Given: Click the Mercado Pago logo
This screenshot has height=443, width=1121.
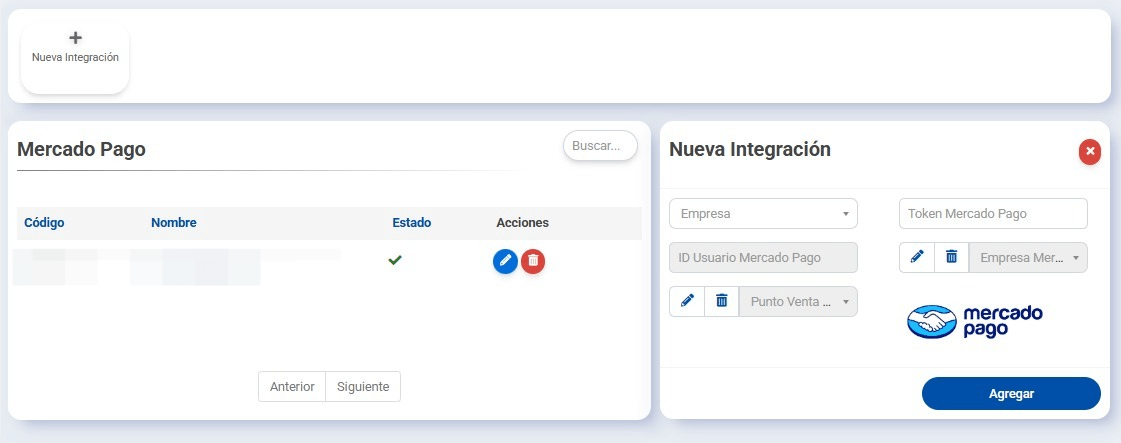Looking at the screenshot, I should click(975, 322).
